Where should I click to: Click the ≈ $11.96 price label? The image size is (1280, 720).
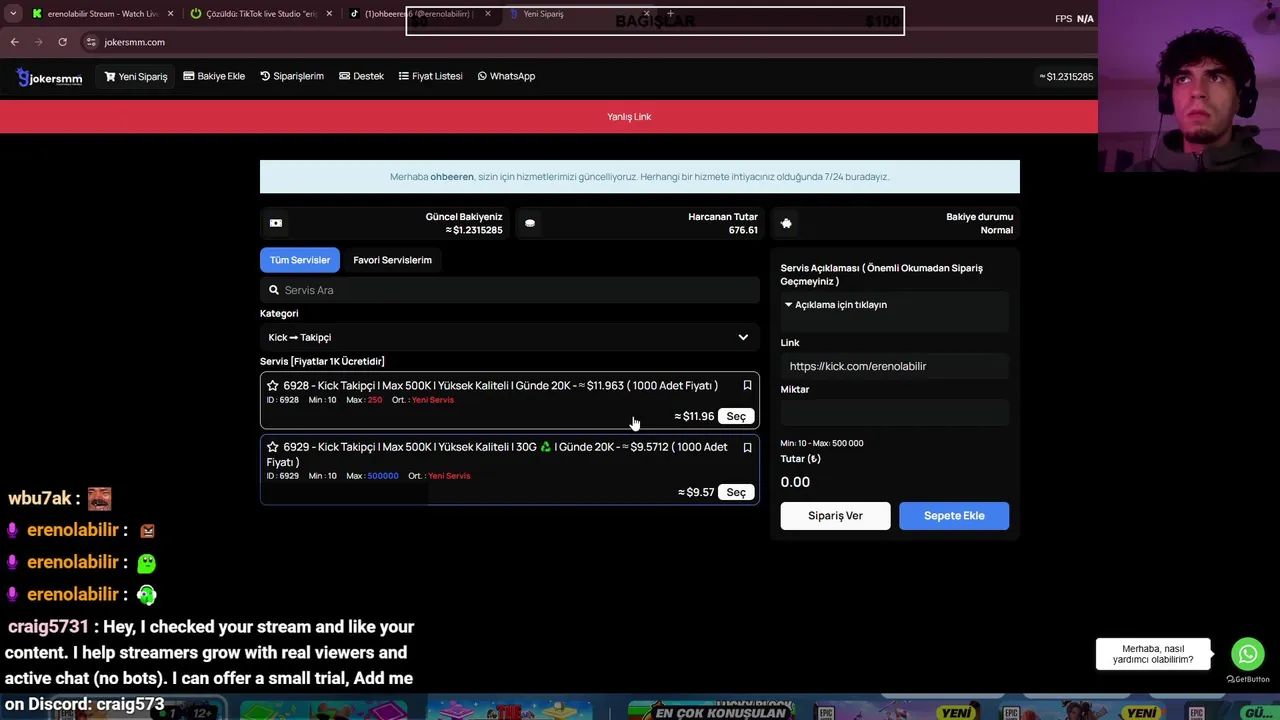[694, 416]
